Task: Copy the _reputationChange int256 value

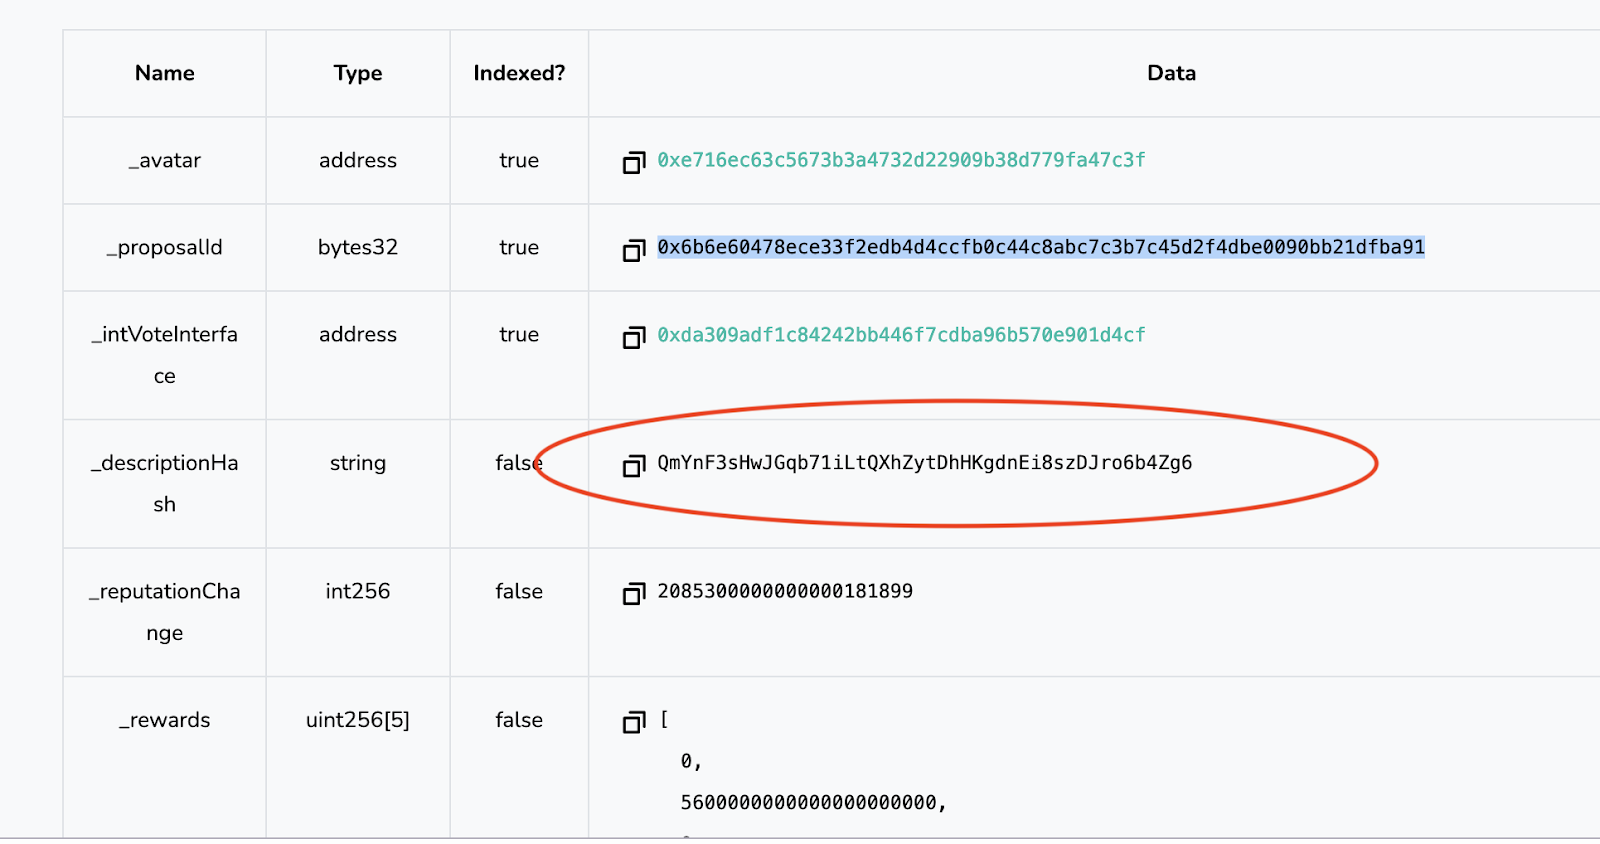Action: [634, 593]
